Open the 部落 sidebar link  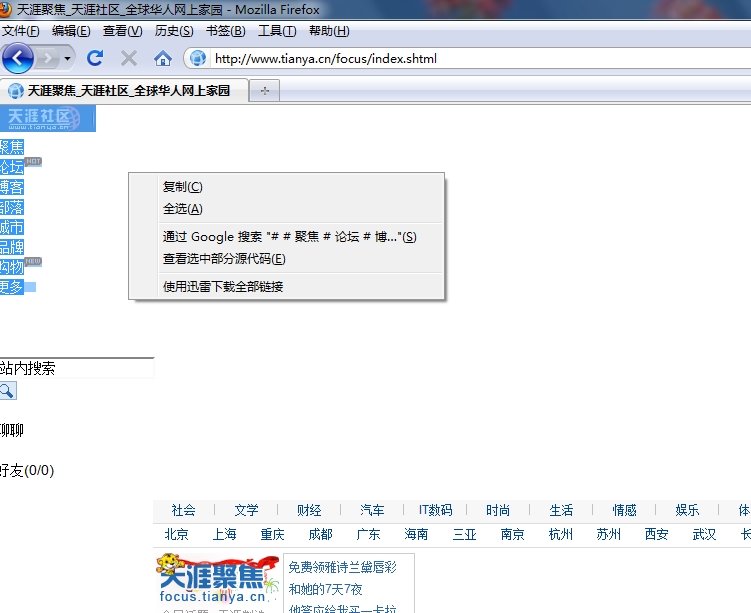[x=11, y=207]
